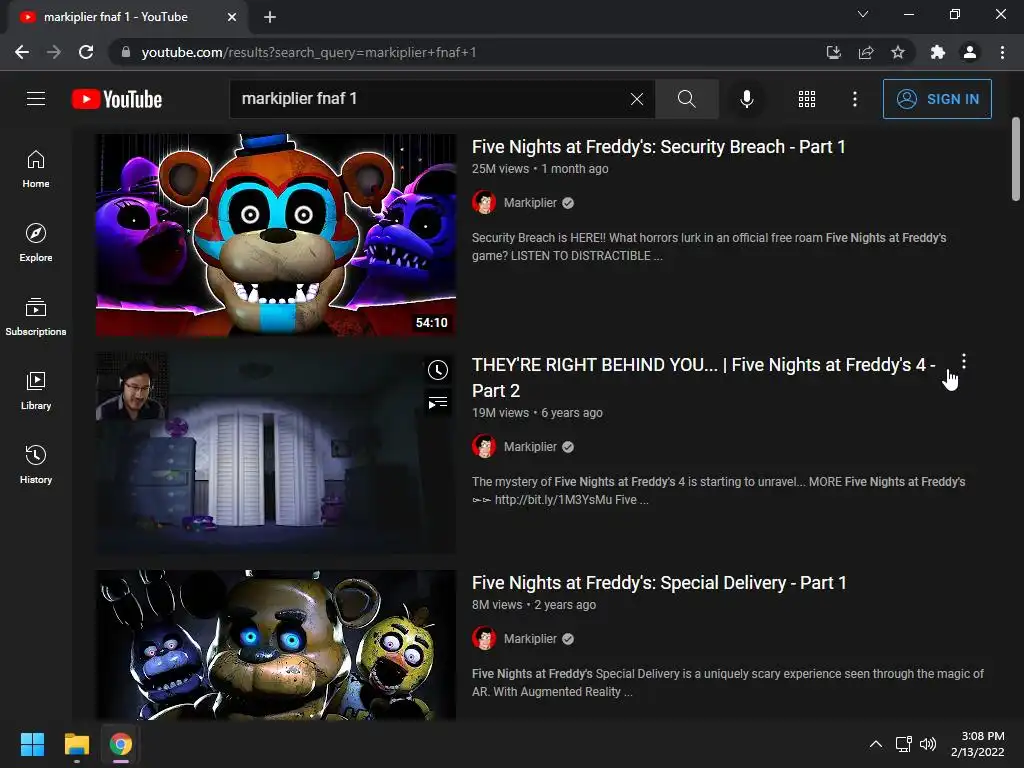Viewport: 1024px width, 768px height.
Task: Click the browser address bar URL
Action: click(x=309, y=52)
